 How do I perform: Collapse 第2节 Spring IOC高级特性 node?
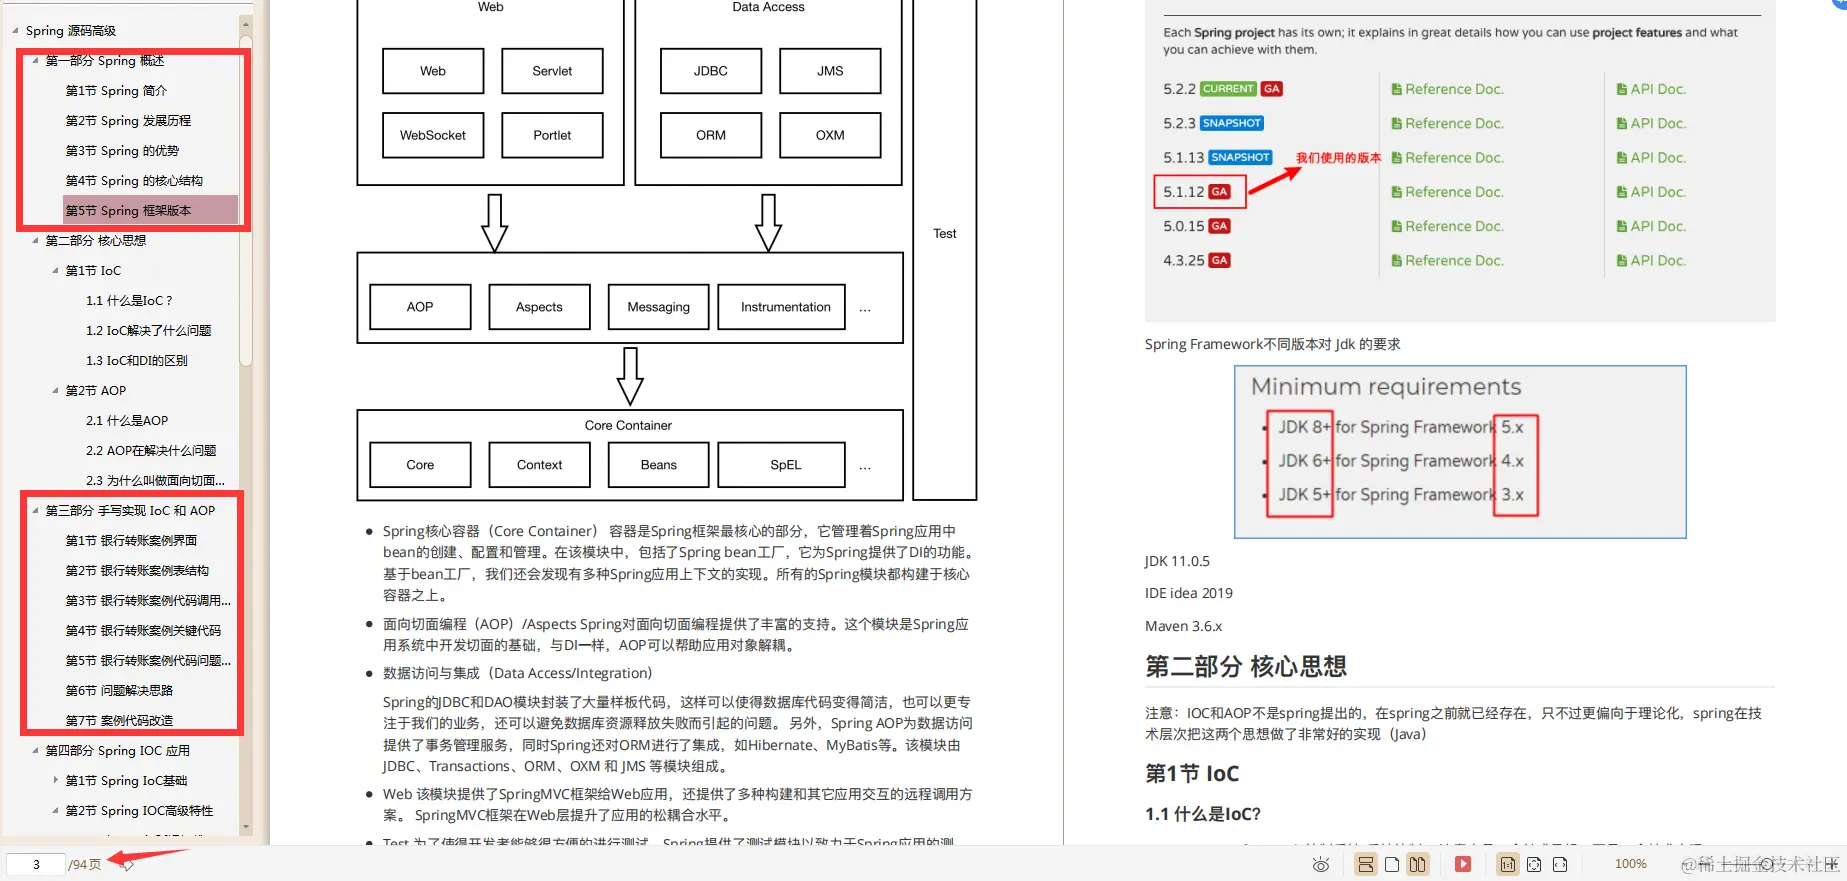55,811
